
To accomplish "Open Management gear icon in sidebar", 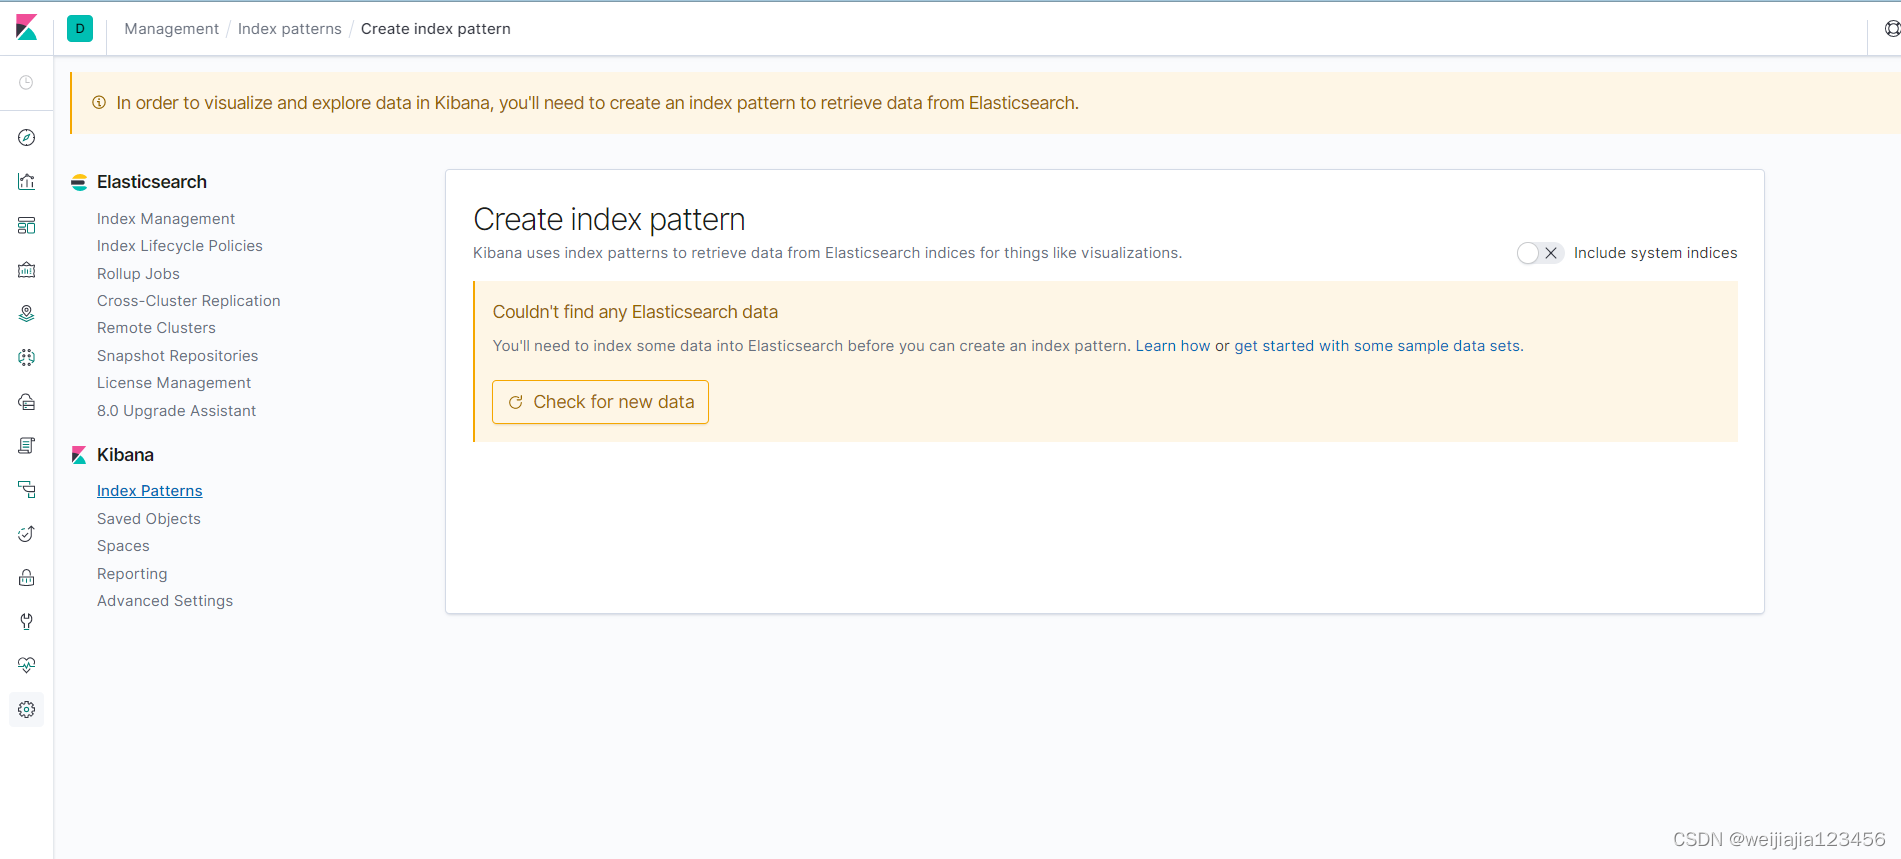I will pyautogui.click(x=27, y=710).
